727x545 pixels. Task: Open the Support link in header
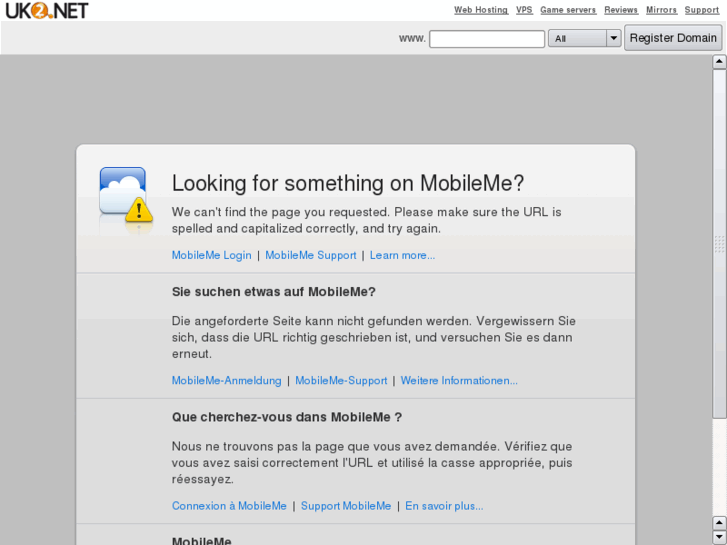tap(702, 10)
